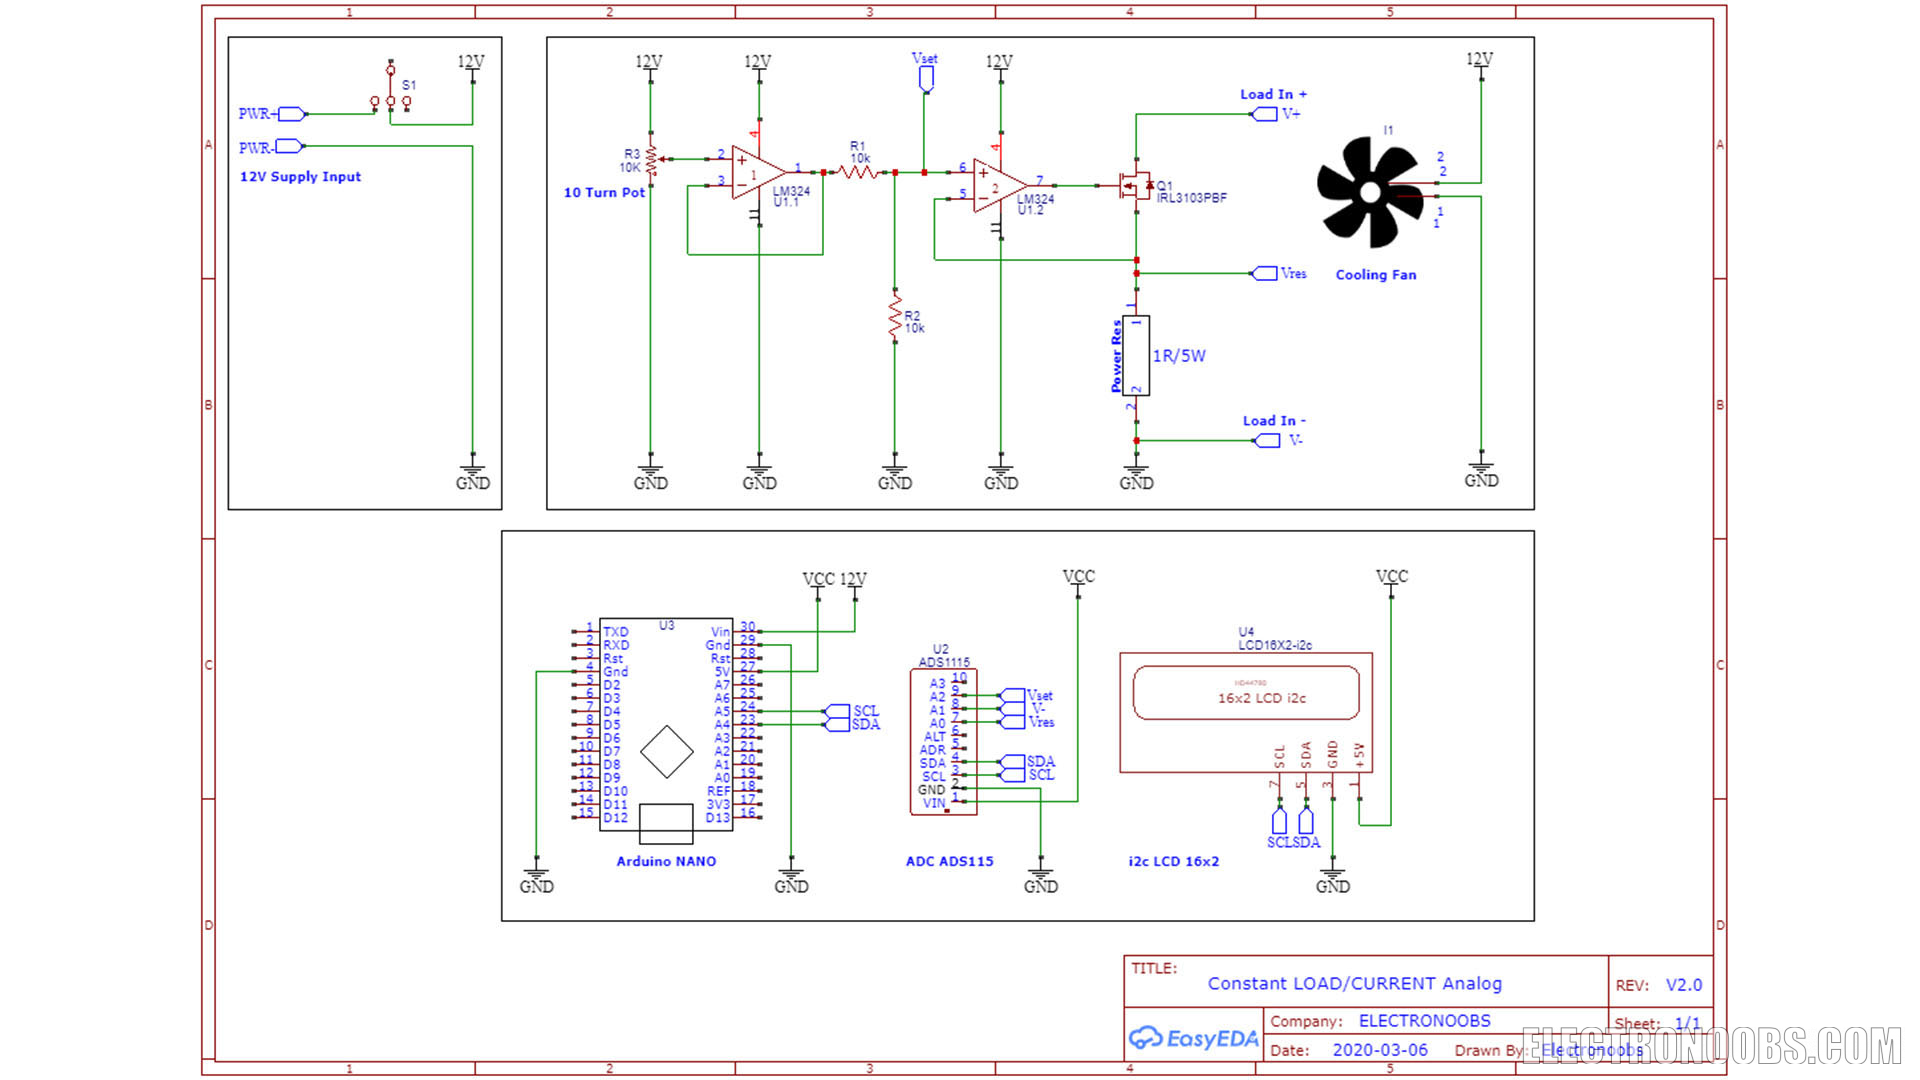Click the "i2c LCD 16x2" caption
The width and height of the screenshot is (1920, 1080).
1174,861
